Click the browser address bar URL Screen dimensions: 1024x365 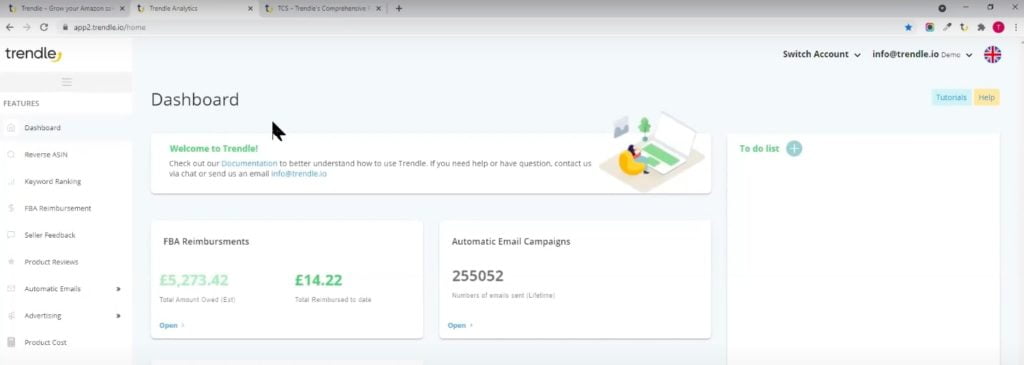(110, 27)
